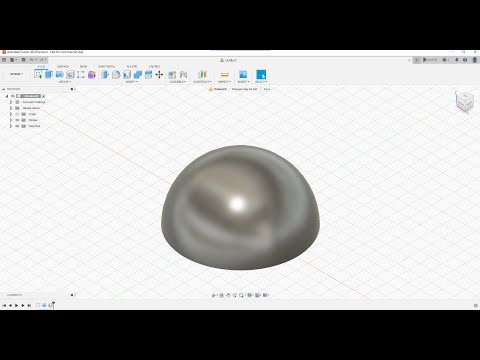The image size is (480, 360).
Task: Open the File menu button
Action: 13,60
